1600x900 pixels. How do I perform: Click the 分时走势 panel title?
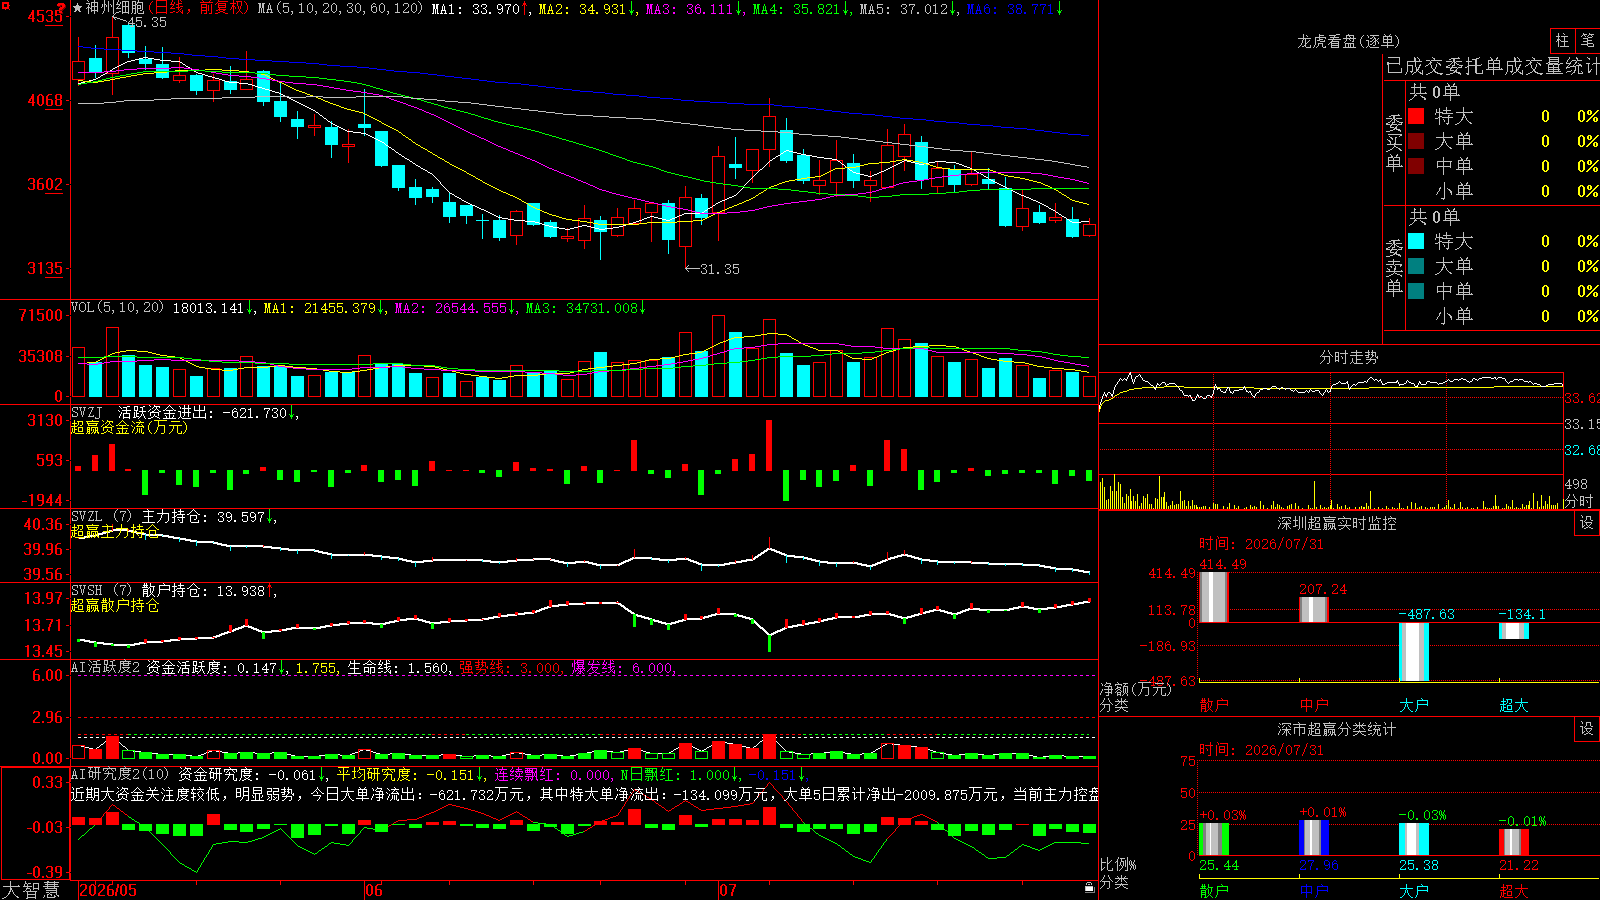(x=1348, y=357)
